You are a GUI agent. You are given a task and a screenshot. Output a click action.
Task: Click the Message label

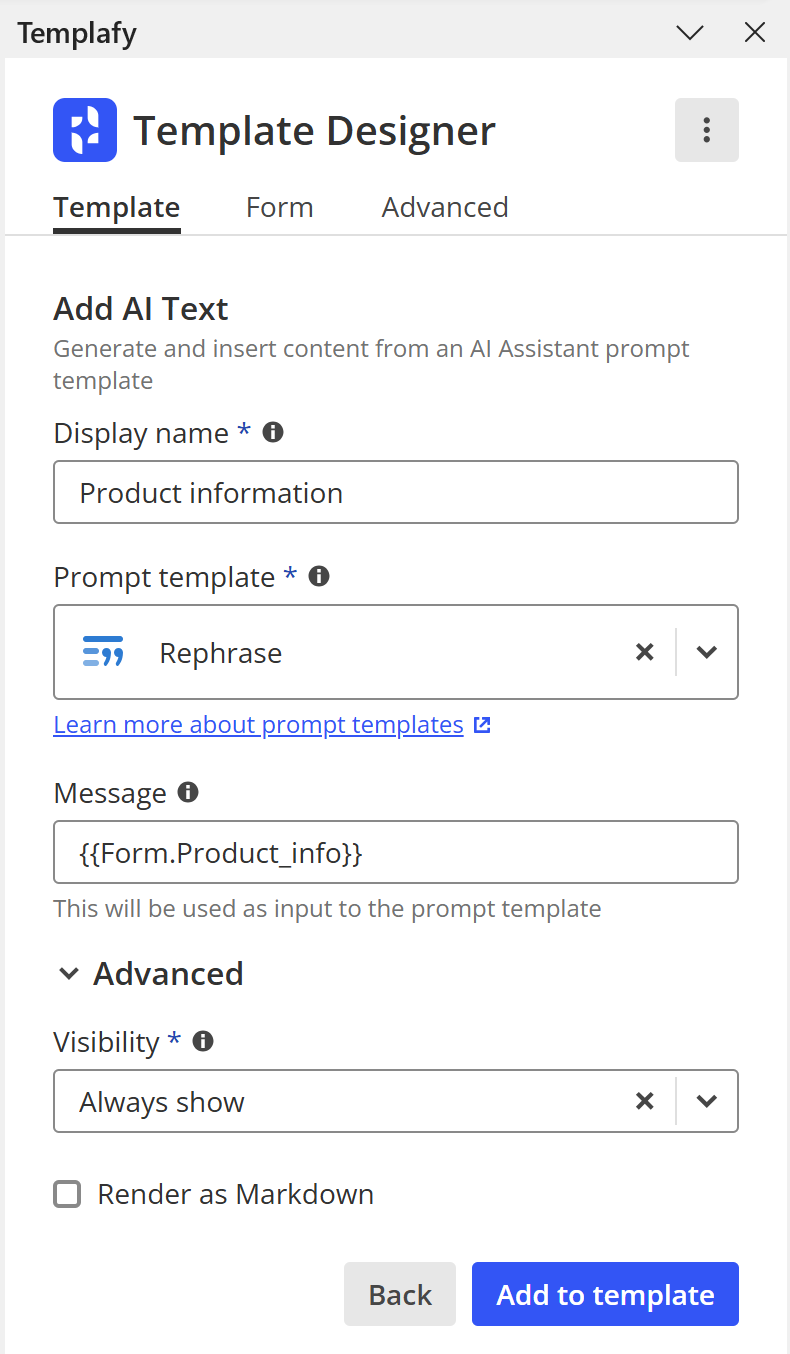point(110,793)
